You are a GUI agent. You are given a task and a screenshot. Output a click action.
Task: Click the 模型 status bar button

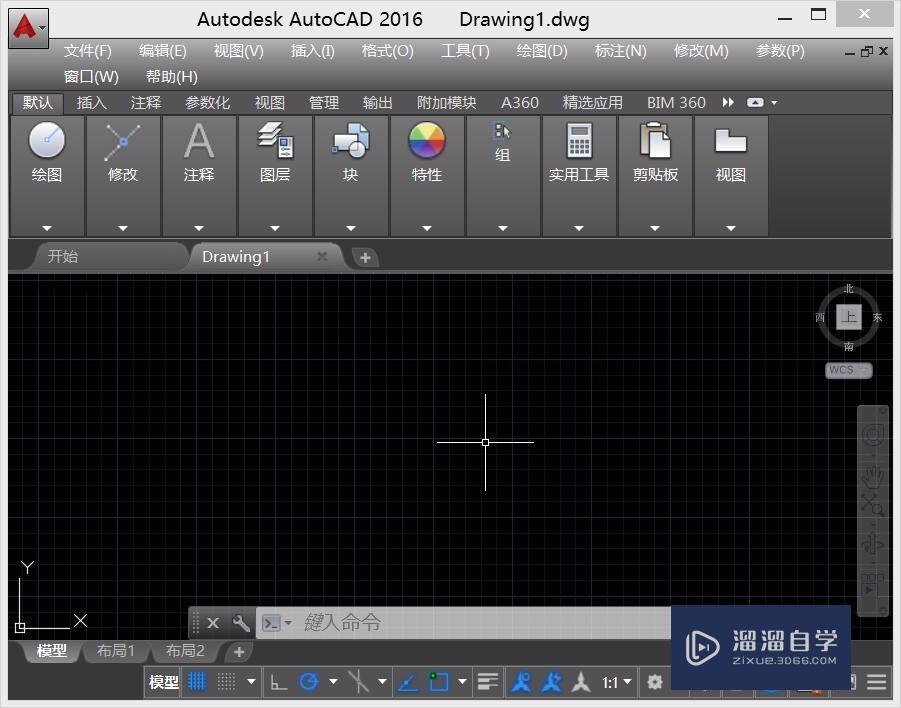164,682
